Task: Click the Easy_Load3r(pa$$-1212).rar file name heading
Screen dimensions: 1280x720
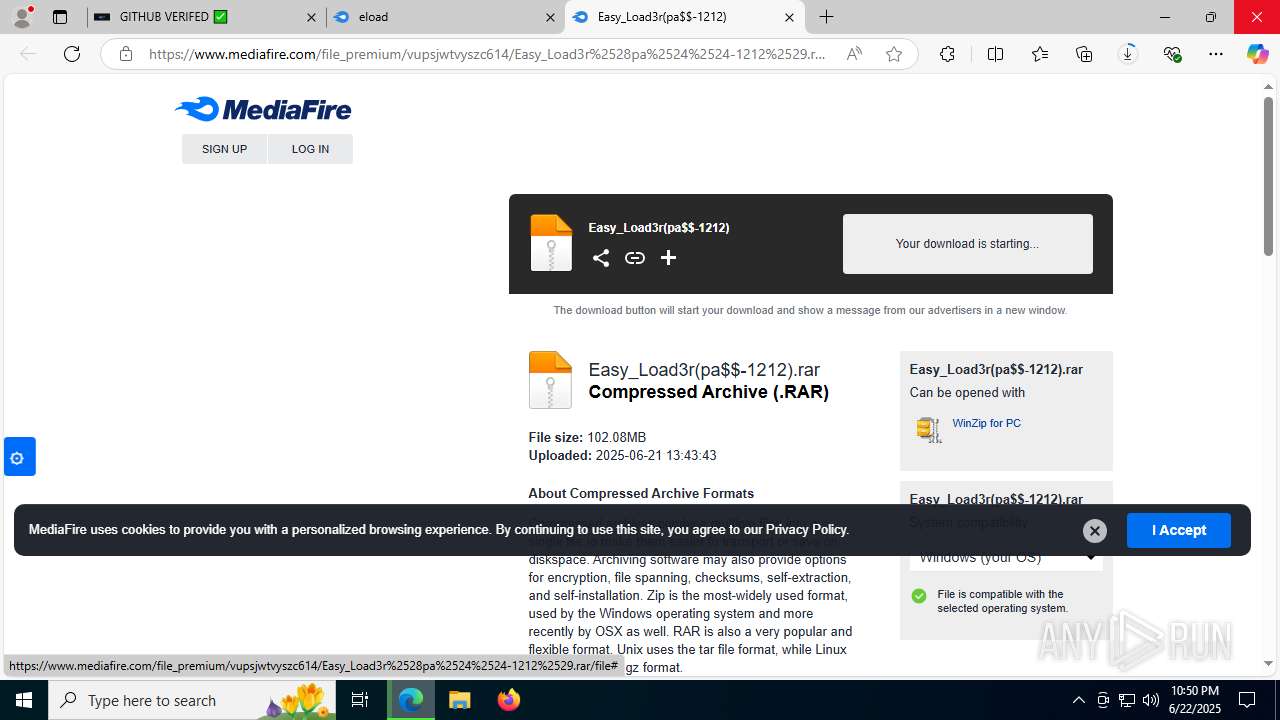Action: coord(704,370)
